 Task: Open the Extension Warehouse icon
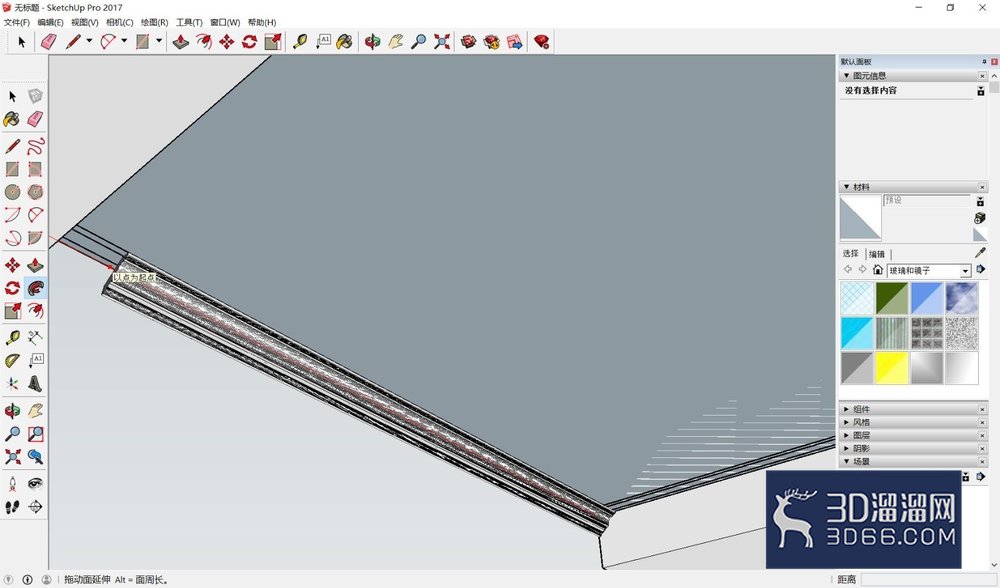(492, 42)
